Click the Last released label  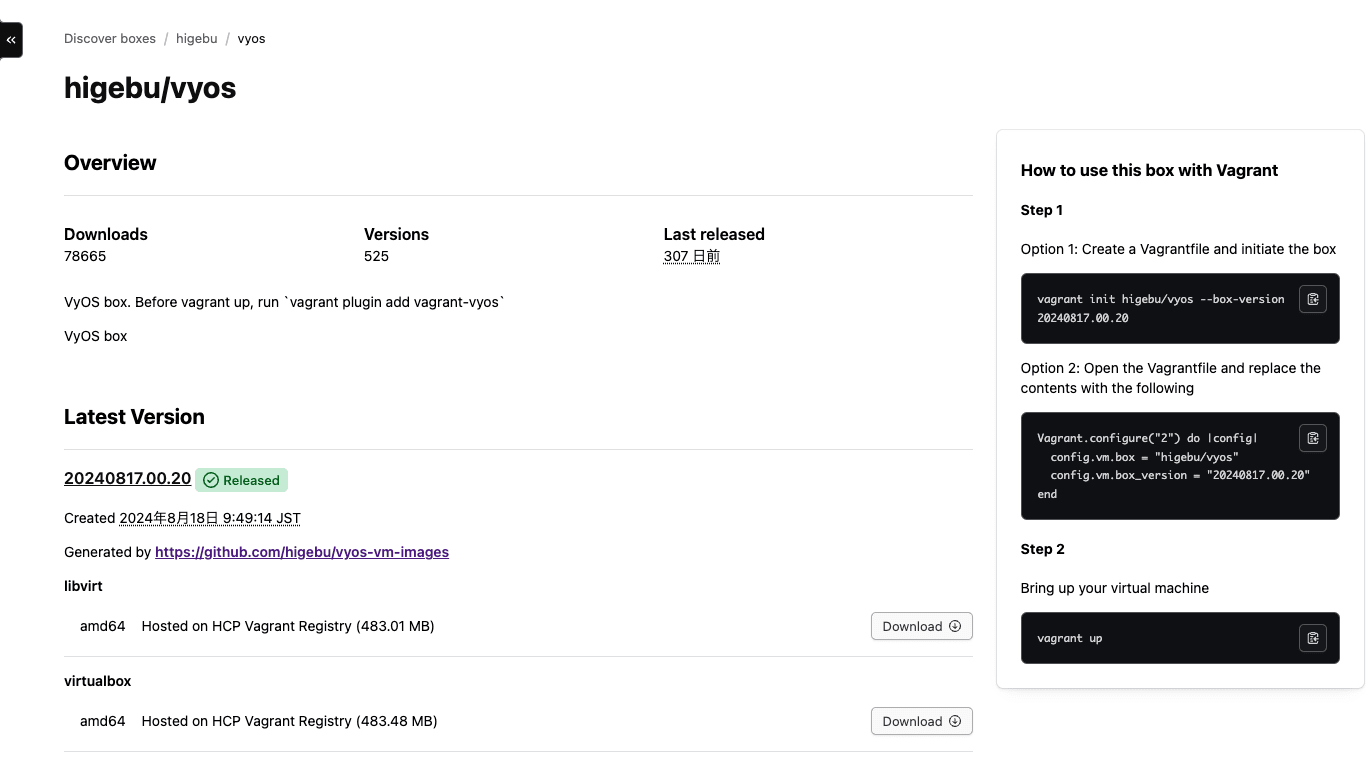714,234
